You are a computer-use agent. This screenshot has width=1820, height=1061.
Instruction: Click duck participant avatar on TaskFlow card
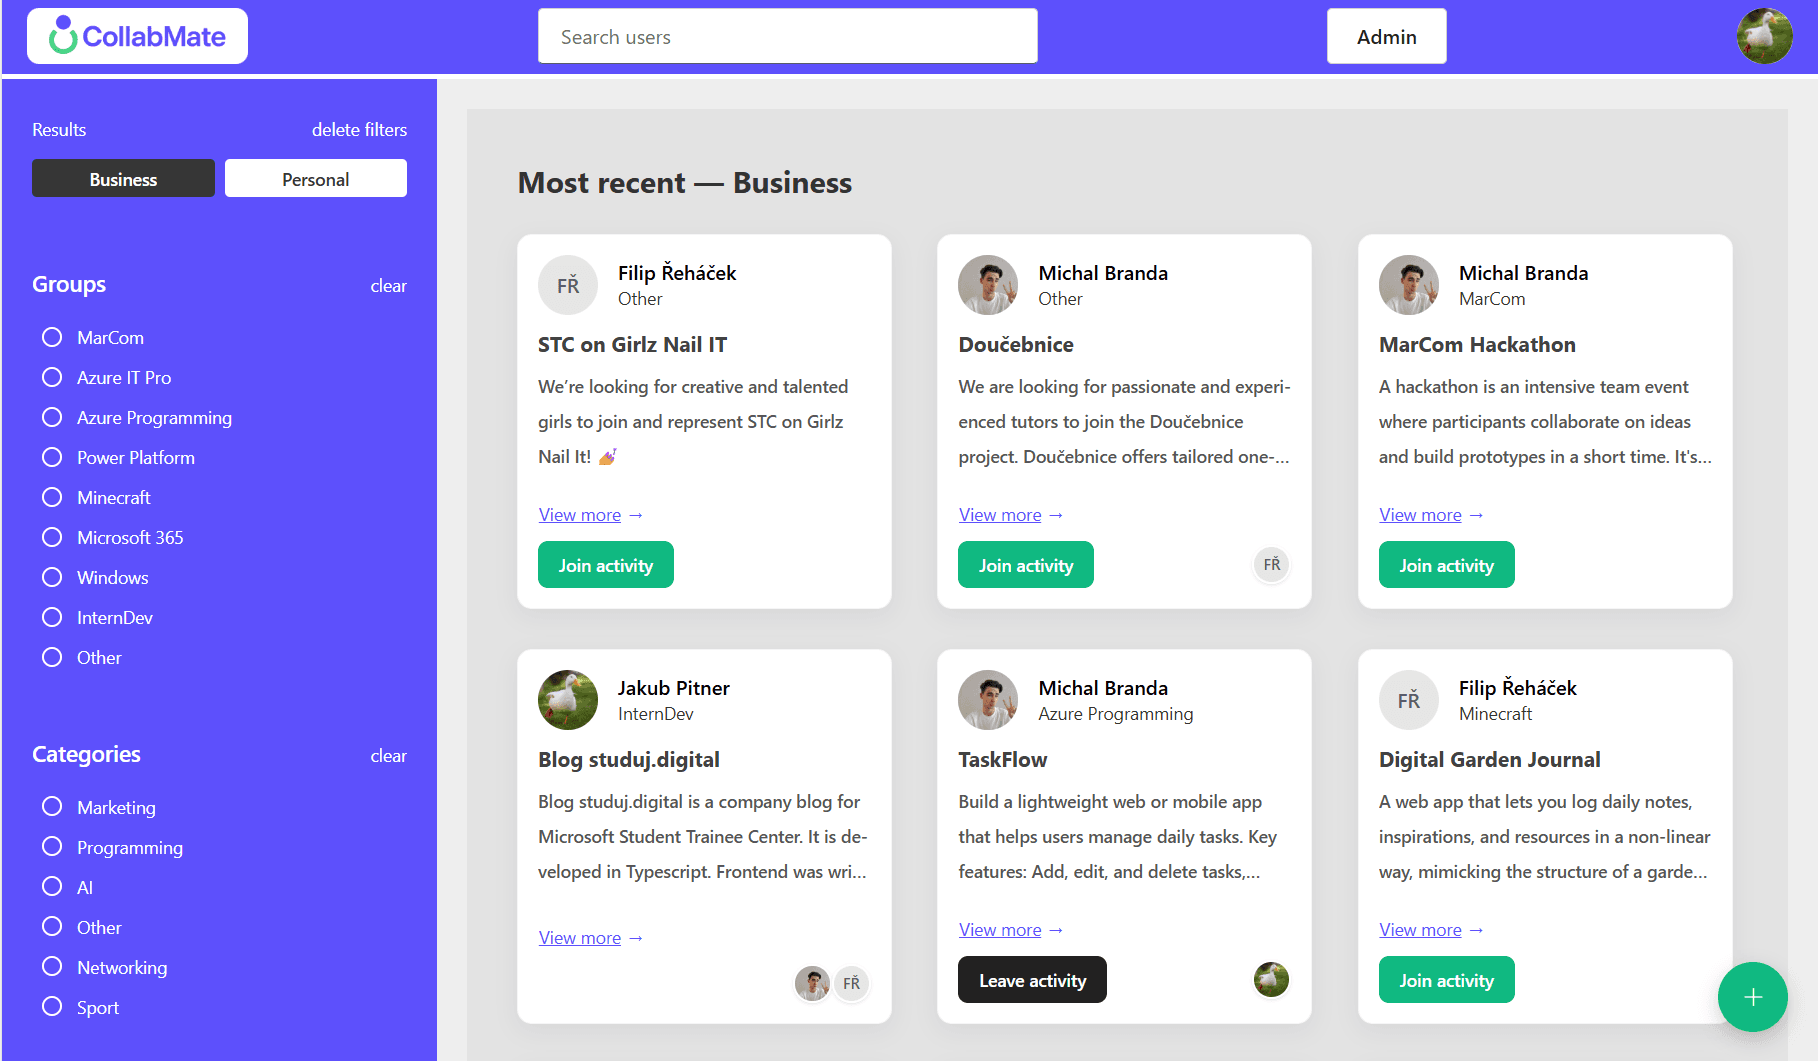(1271, 980)
